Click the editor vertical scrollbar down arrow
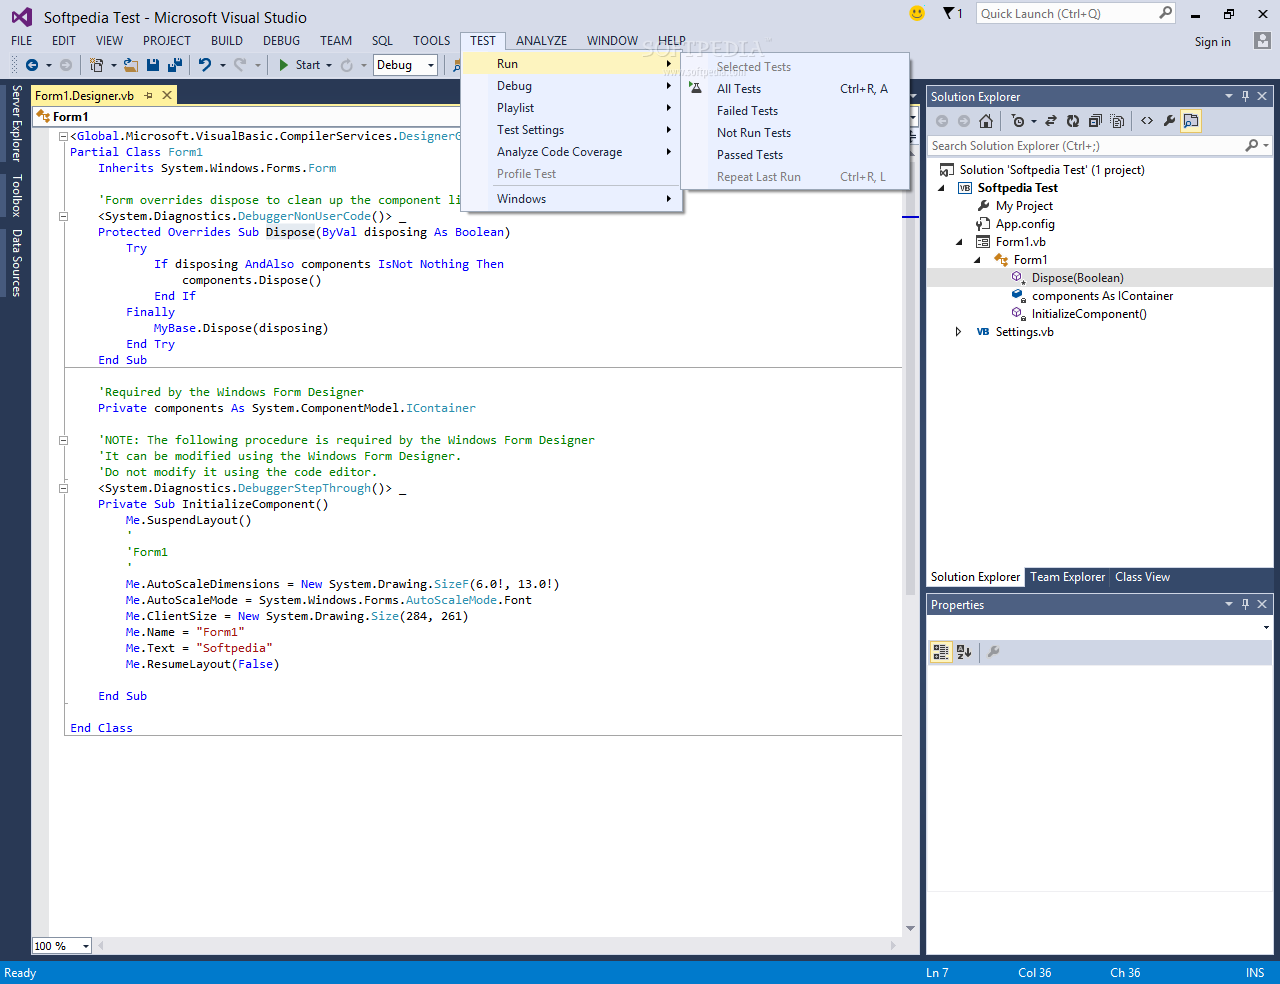 [x=910, y=928]
